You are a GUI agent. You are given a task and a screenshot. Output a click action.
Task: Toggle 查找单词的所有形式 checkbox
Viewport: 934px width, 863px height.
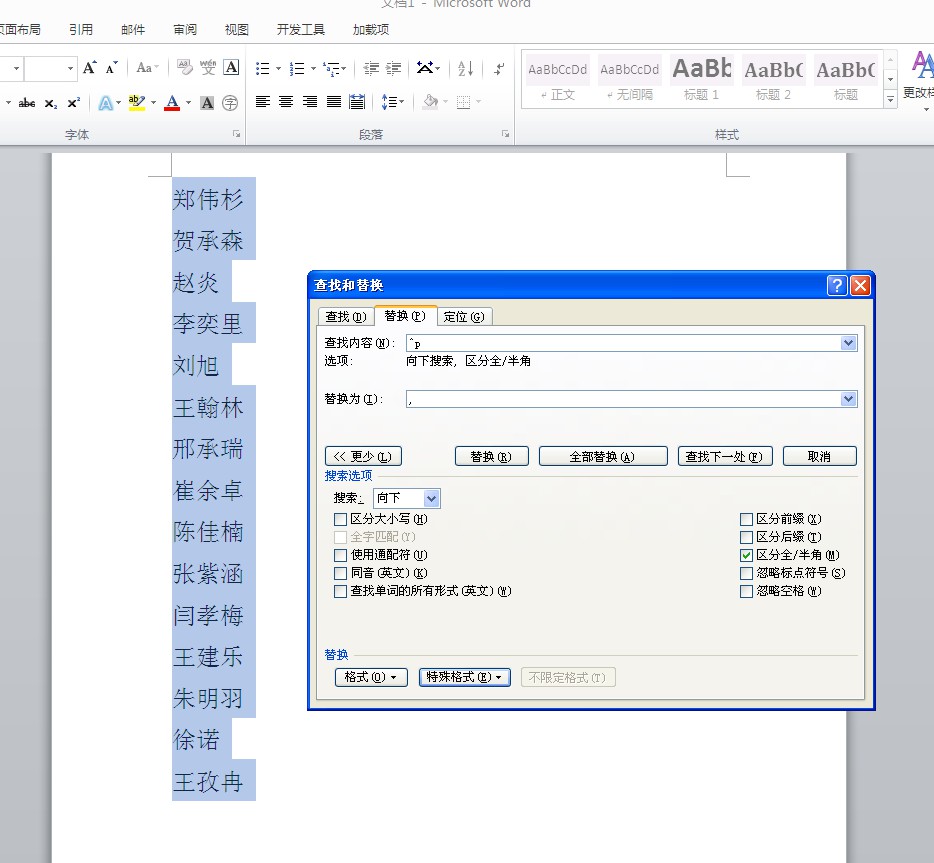coord(340,591)
